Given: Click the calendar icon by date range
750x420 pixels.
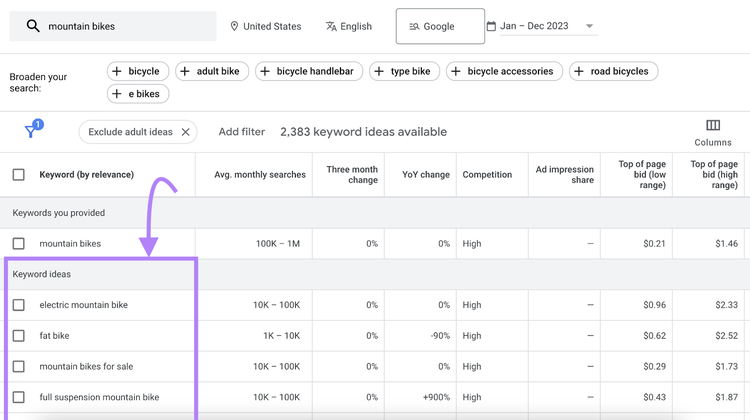Looking at the screenshot, I should (x=491, y=26).
